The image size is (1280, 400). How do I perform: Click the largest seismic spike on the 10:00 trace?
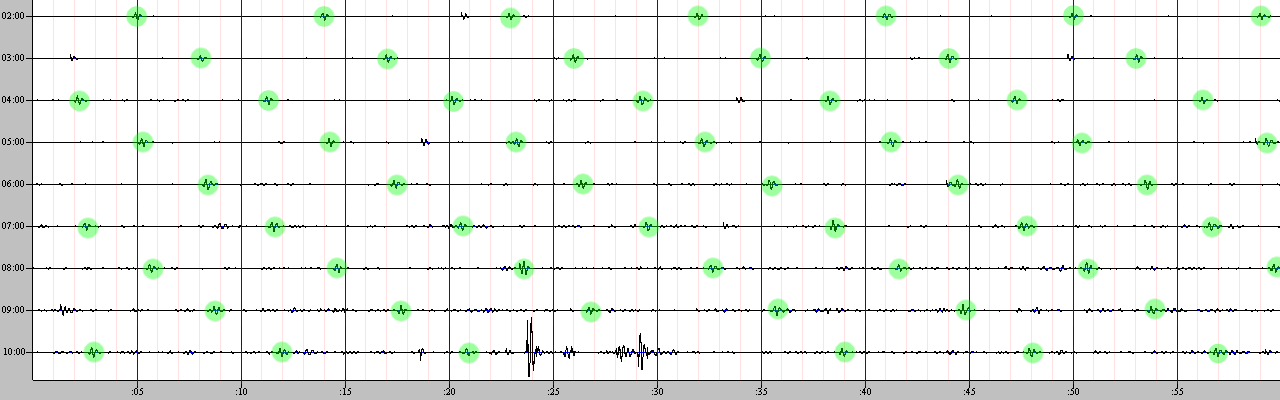tap(530, 348)
